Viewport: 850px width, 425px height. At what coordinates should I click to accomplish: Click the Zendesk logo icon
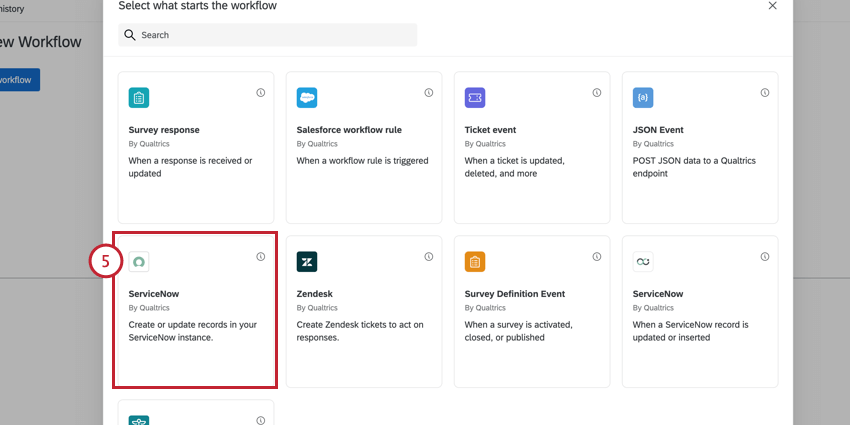307,262
